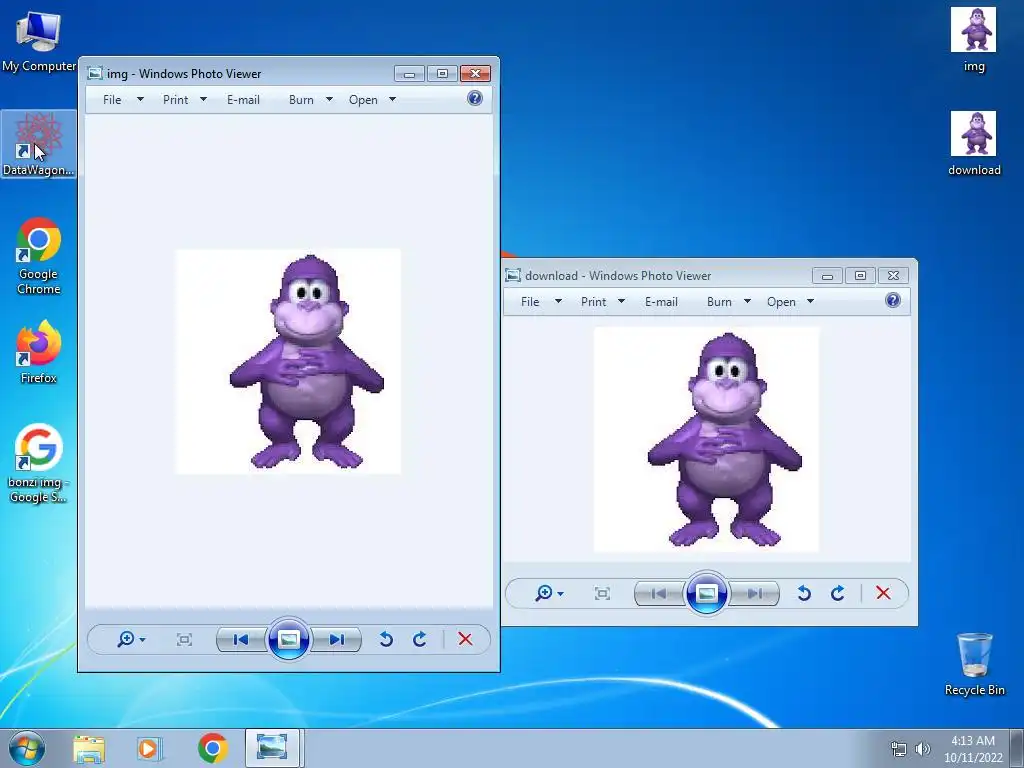Select Recycle Bin desktop icon

[x=974, y=664]
